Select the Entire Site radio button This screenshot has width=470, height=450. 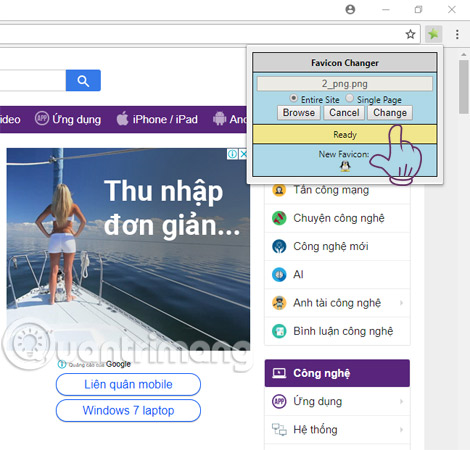point(293,98)
